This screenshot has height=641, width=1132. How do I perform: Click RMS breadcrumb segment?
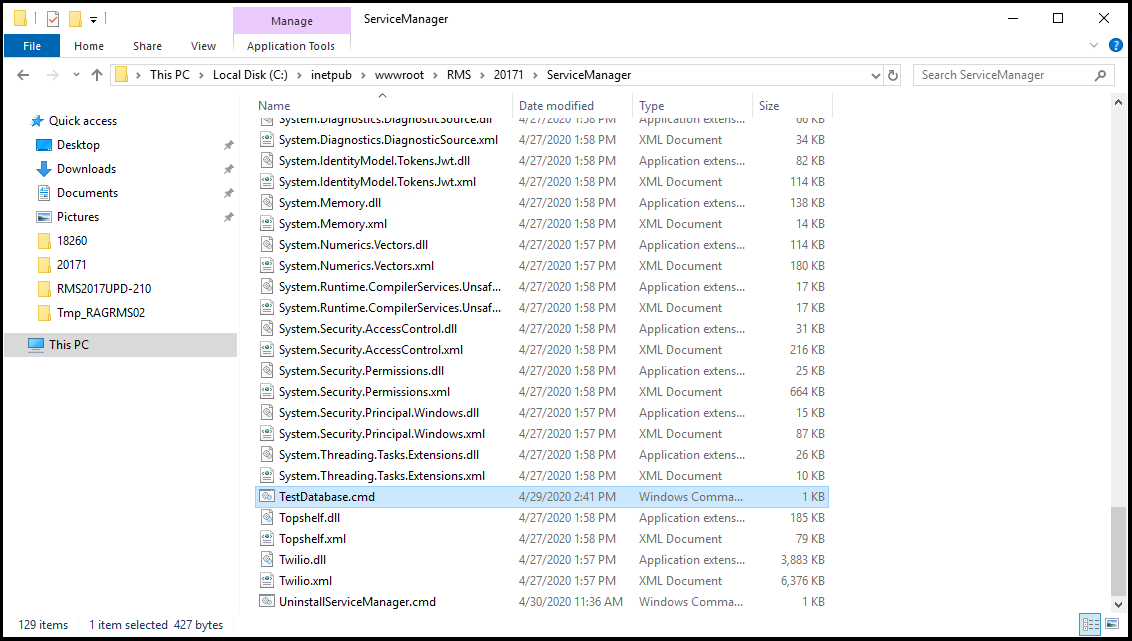pyautogui.click(x=458, y=75)
